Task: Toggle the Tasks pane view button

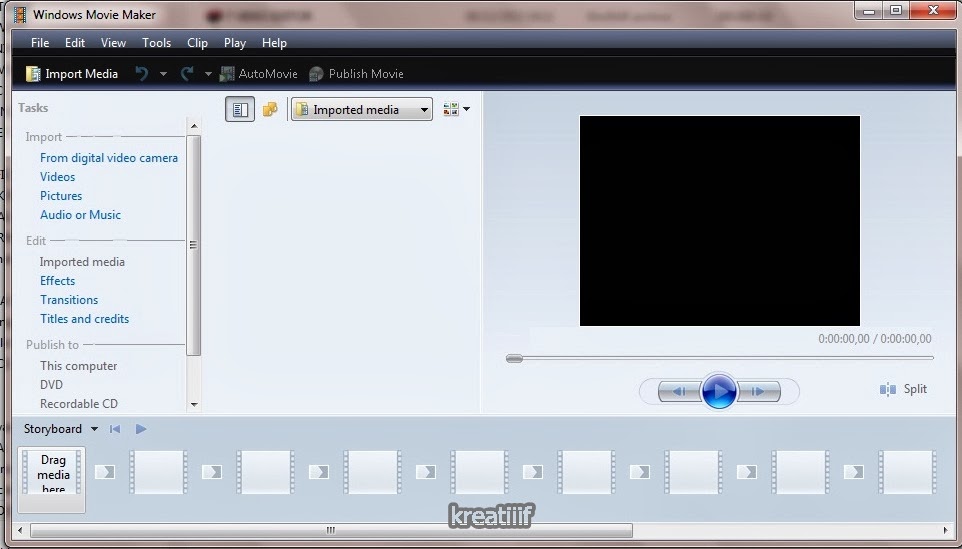Action: pos(240,110)
